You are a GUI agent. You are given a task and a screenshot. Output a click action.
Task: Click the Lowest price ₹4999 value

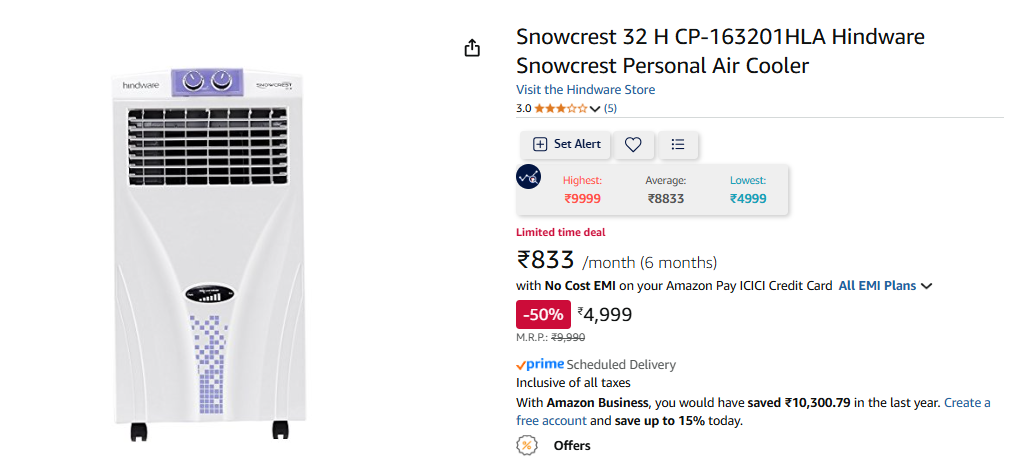point(748,199)
